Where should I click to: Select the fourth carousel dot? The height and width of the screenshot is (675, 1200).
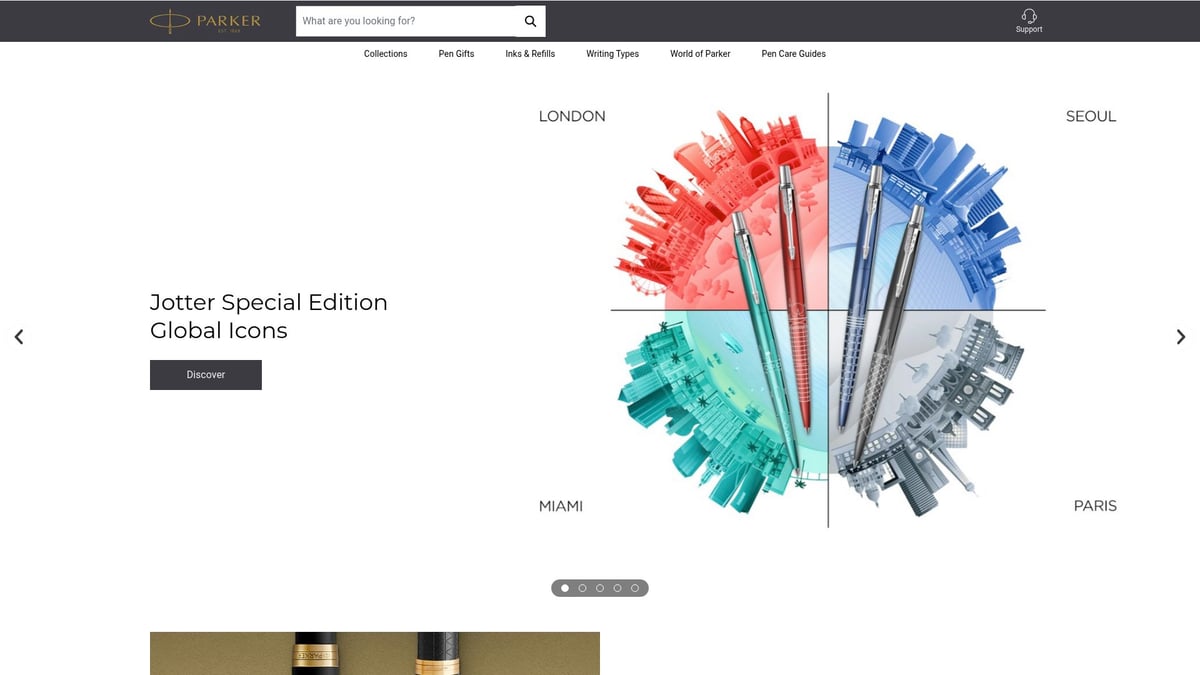(x=617, y=588)
